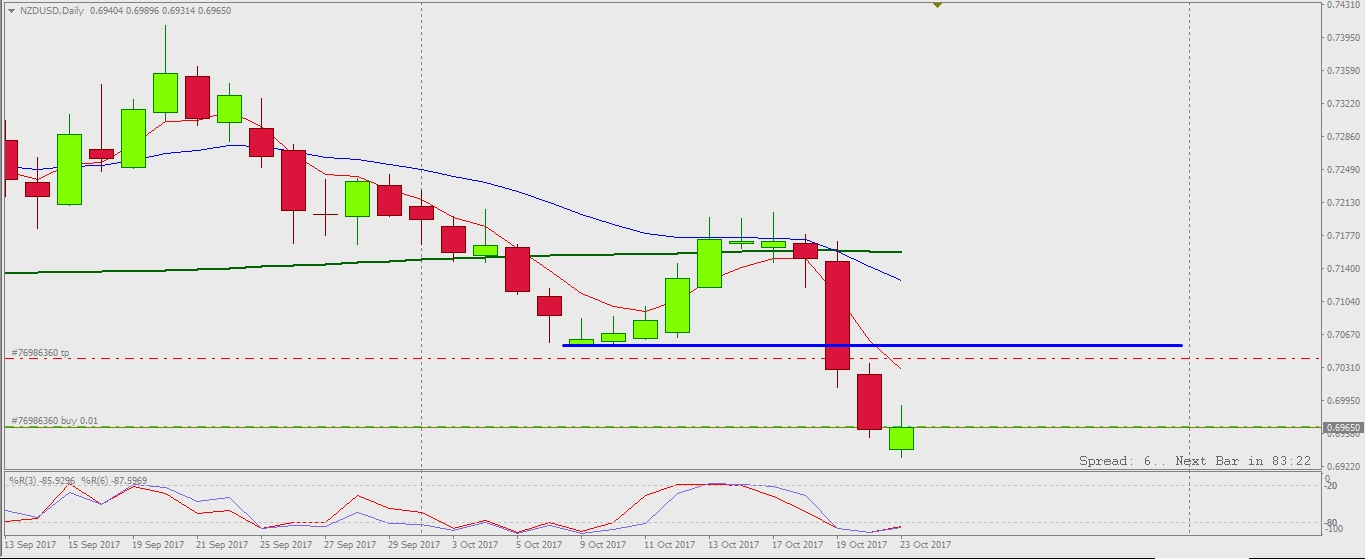Click the '19 Oct 2017' date label
This screenshot has width=1365, height=559.
pyautogui.click(x=862, y=545)
